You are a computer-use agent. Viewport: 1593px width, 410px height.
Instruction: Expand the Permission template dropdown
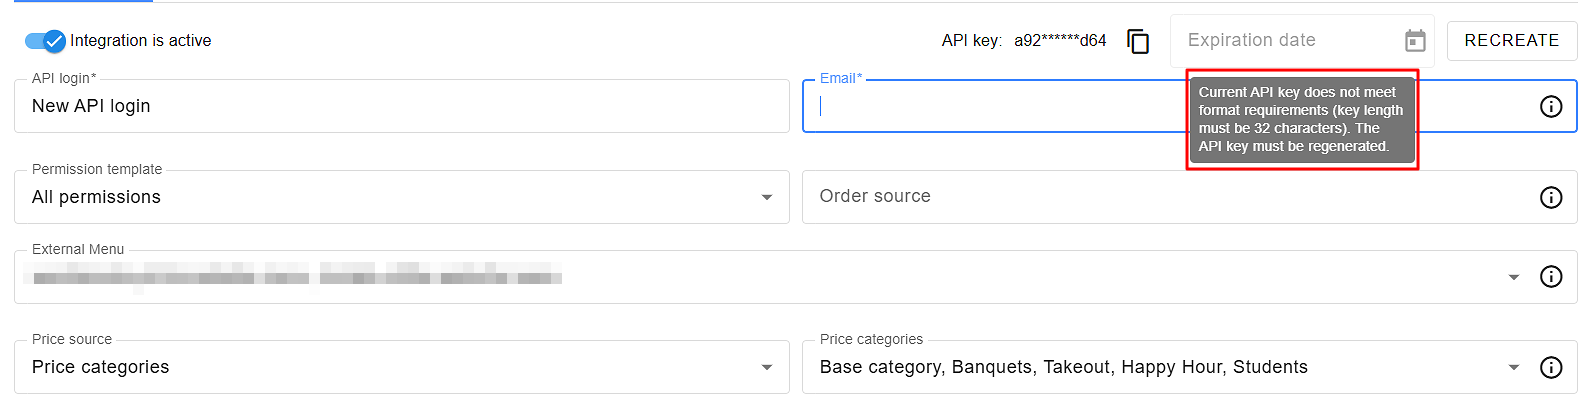pos(766,197)
